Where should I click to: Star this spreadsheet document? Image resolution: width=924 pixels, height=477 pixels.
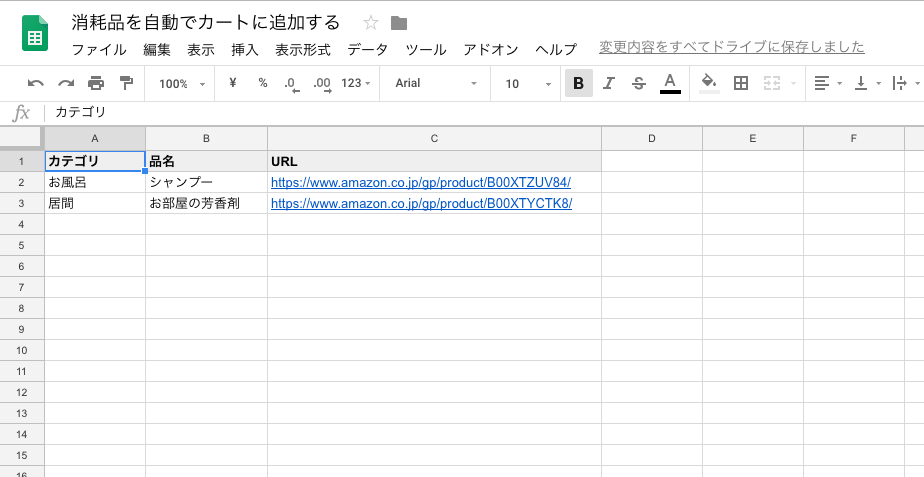[x=371, y=23]
